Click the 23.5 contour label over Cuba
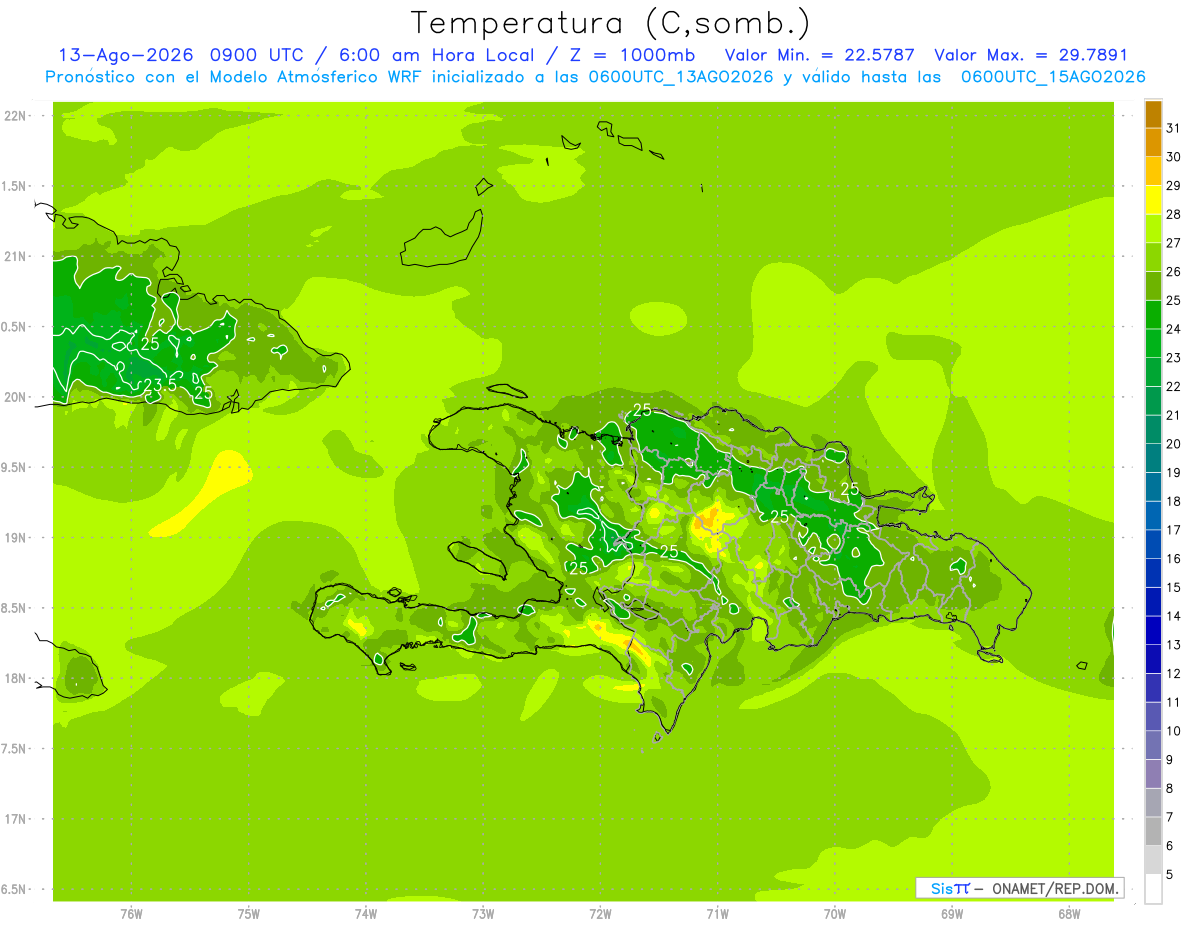 pos(160,385)
